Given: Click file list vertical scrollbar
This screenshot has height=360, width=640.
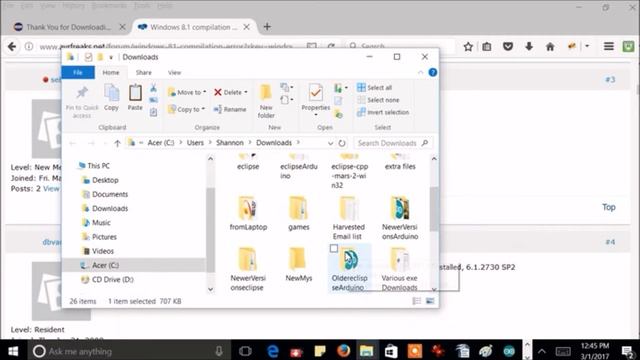Looking at the screenshot, I should click(434, 209).
